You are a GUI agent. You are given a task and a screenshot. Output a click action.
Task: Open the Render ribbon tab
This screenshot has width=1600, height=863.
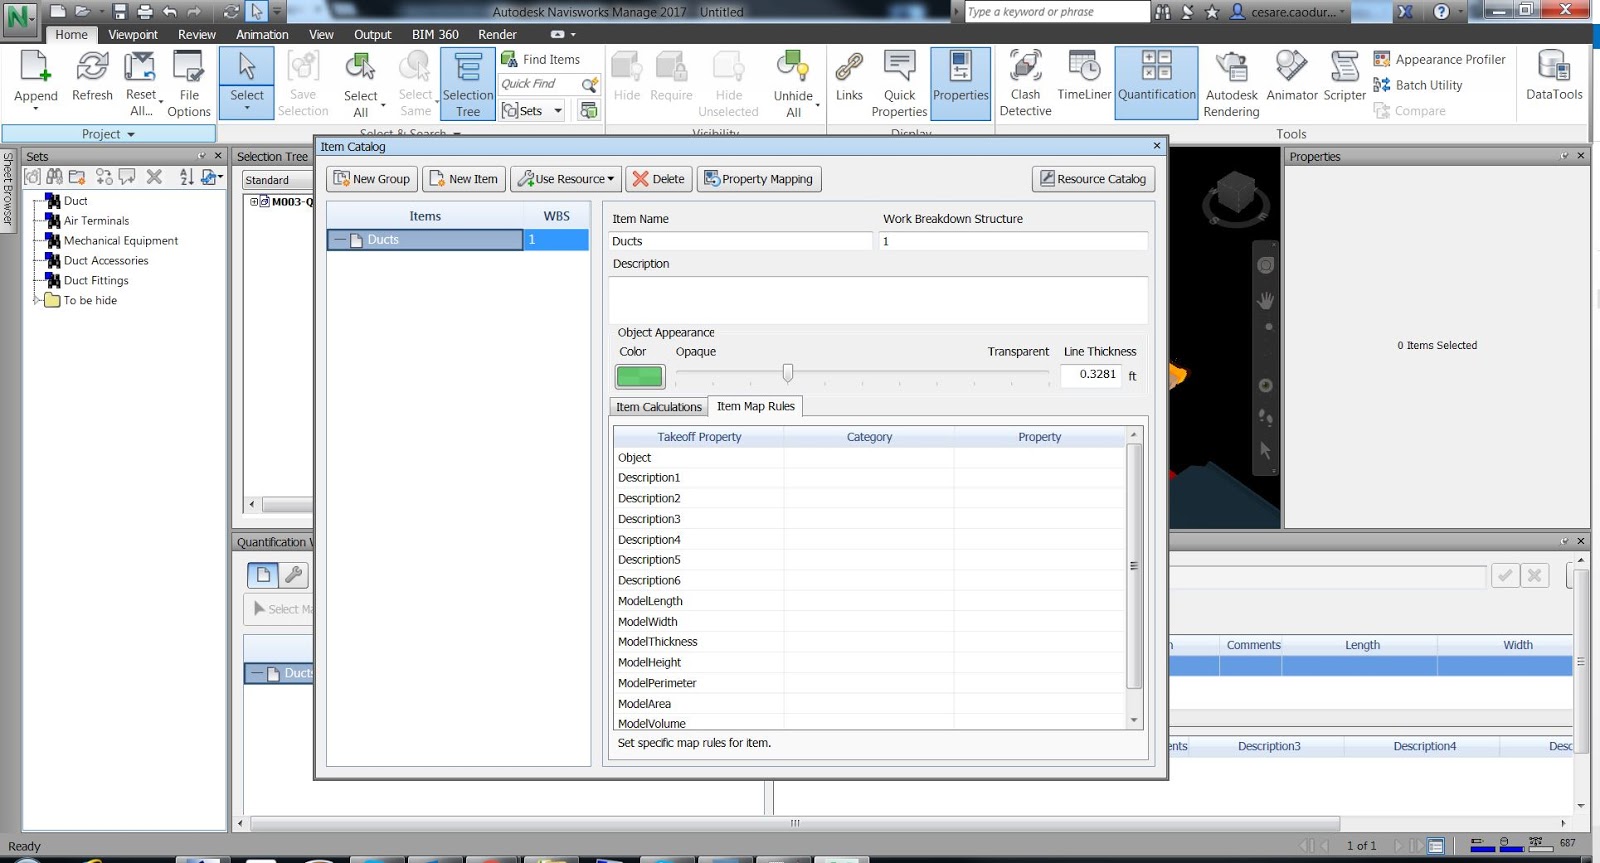pyautogui.click(x=497, y=34)
